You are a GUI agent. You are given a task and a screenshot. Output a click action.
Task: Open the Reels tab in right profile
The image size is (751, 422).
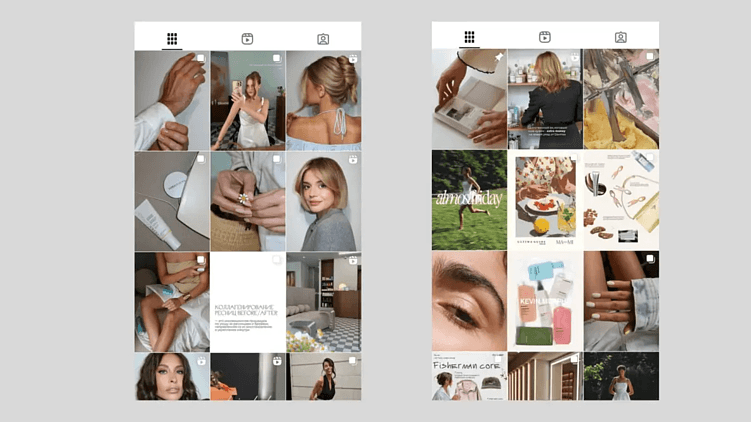[x=545, y=37]
